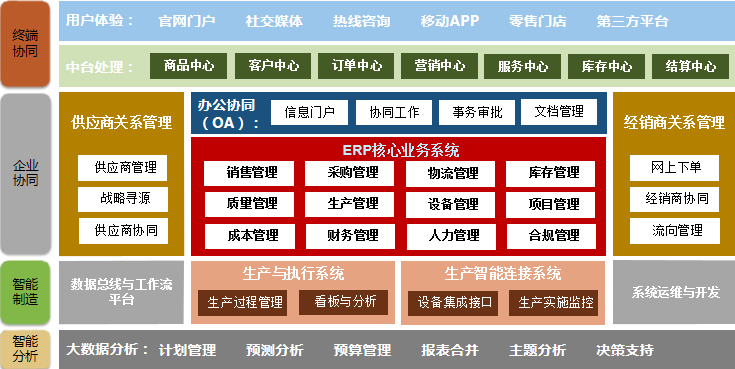
Task: Click the 网上下单 box
Action: [x=674, y=168]
